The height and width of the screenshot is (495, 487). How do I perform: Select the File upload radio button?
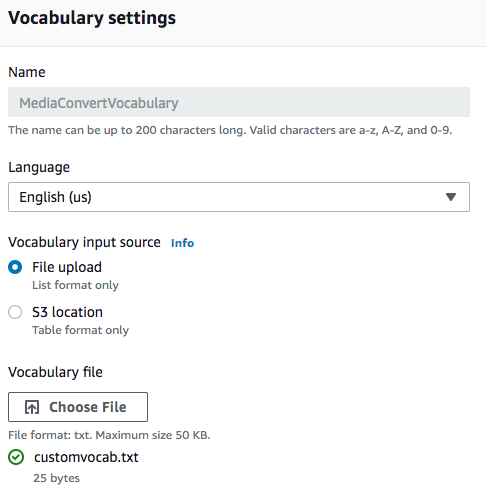(15, 267)
